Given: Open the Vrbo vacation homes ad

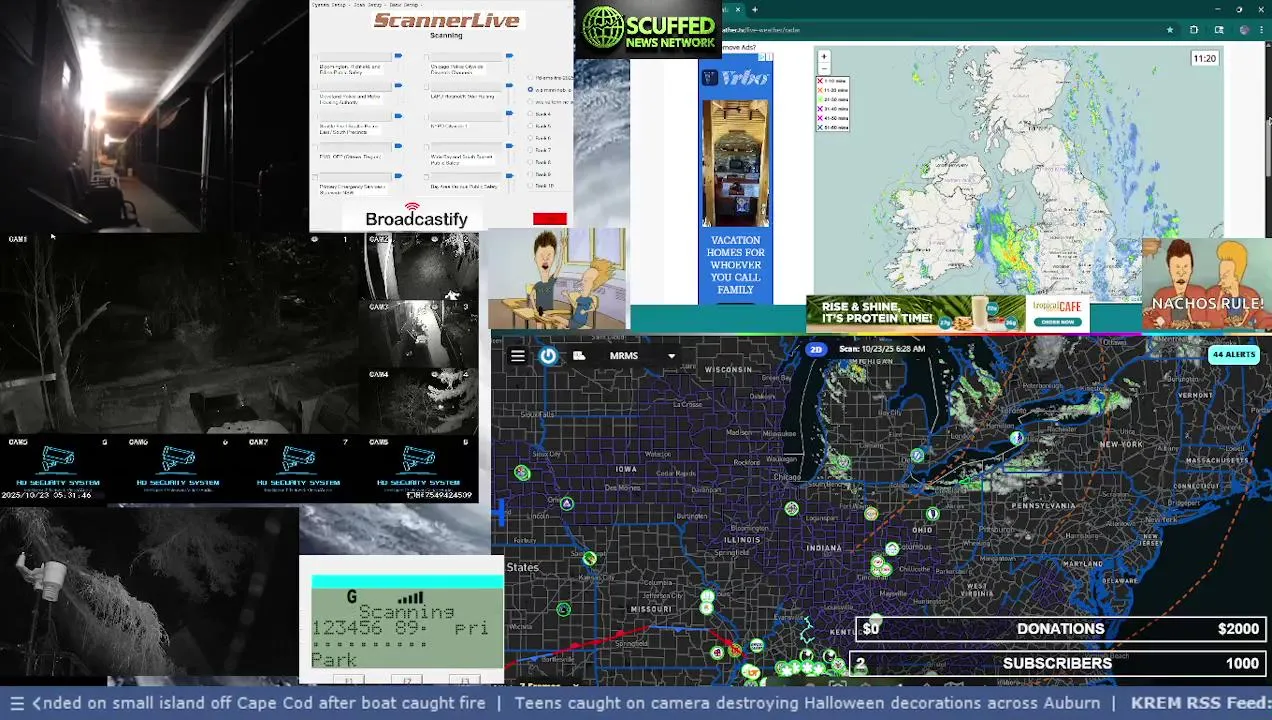Looking at the screenshot, I should [735, 178].
